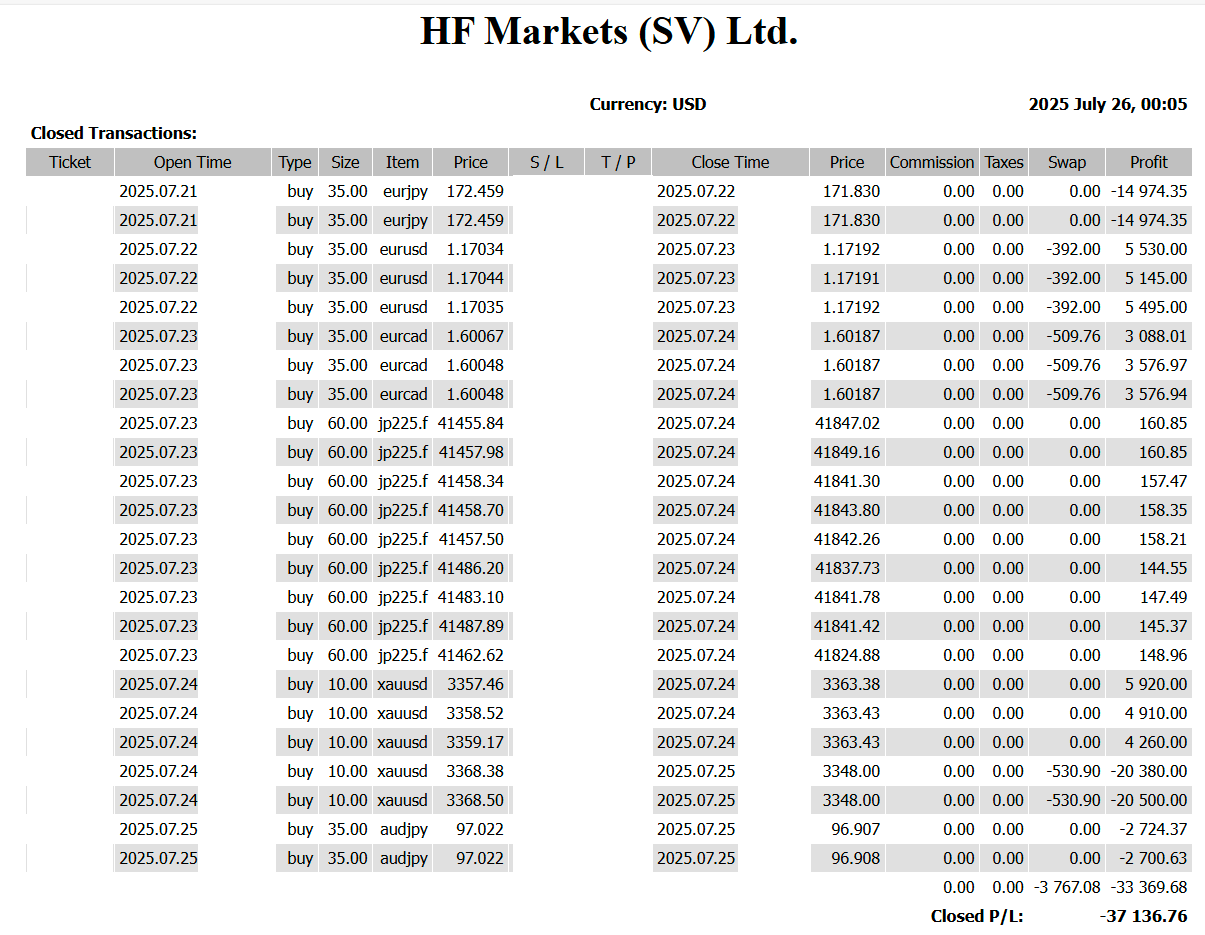Click the Profit column header
Image resolution: width=1205 pixels, height=935 pixels.
1148,162
